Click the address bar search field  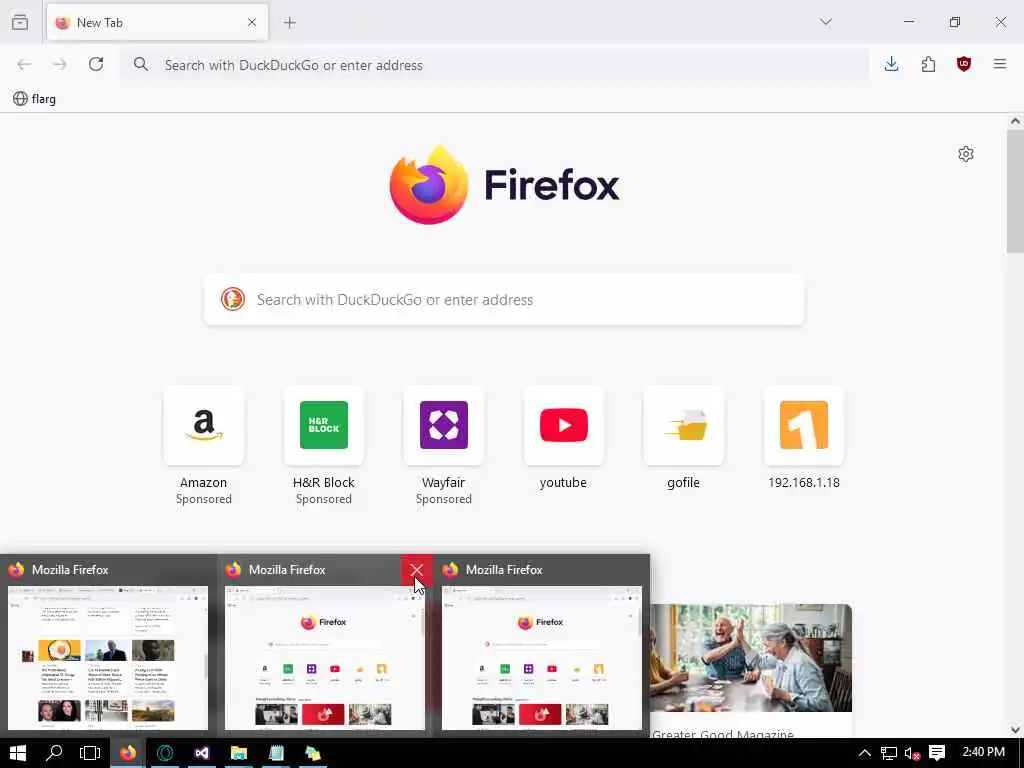(494, 65)
